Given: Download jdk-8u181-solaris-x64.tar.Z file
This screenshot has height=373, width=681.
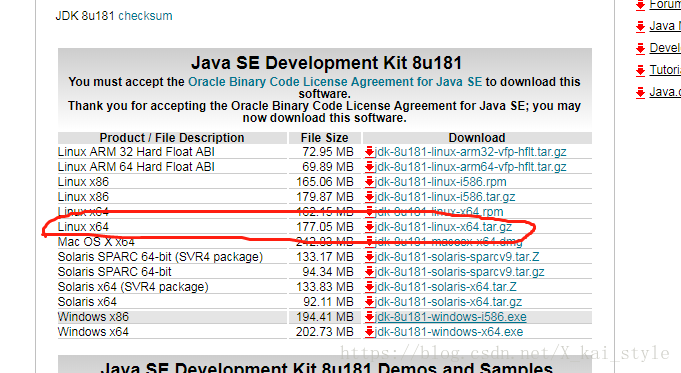Looking at the screenshot, I should [x=446, y=287].
